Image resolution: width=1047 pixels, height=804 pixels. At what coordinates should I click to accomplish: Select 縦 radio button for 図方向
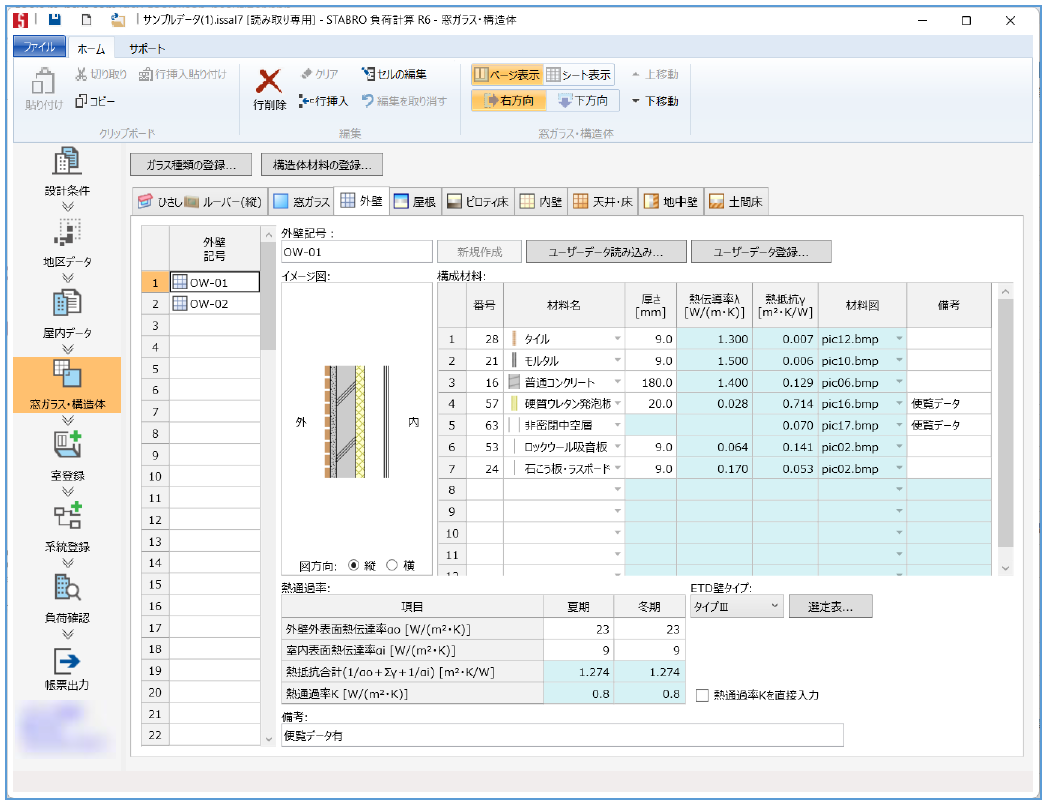(x=353, y=565)
